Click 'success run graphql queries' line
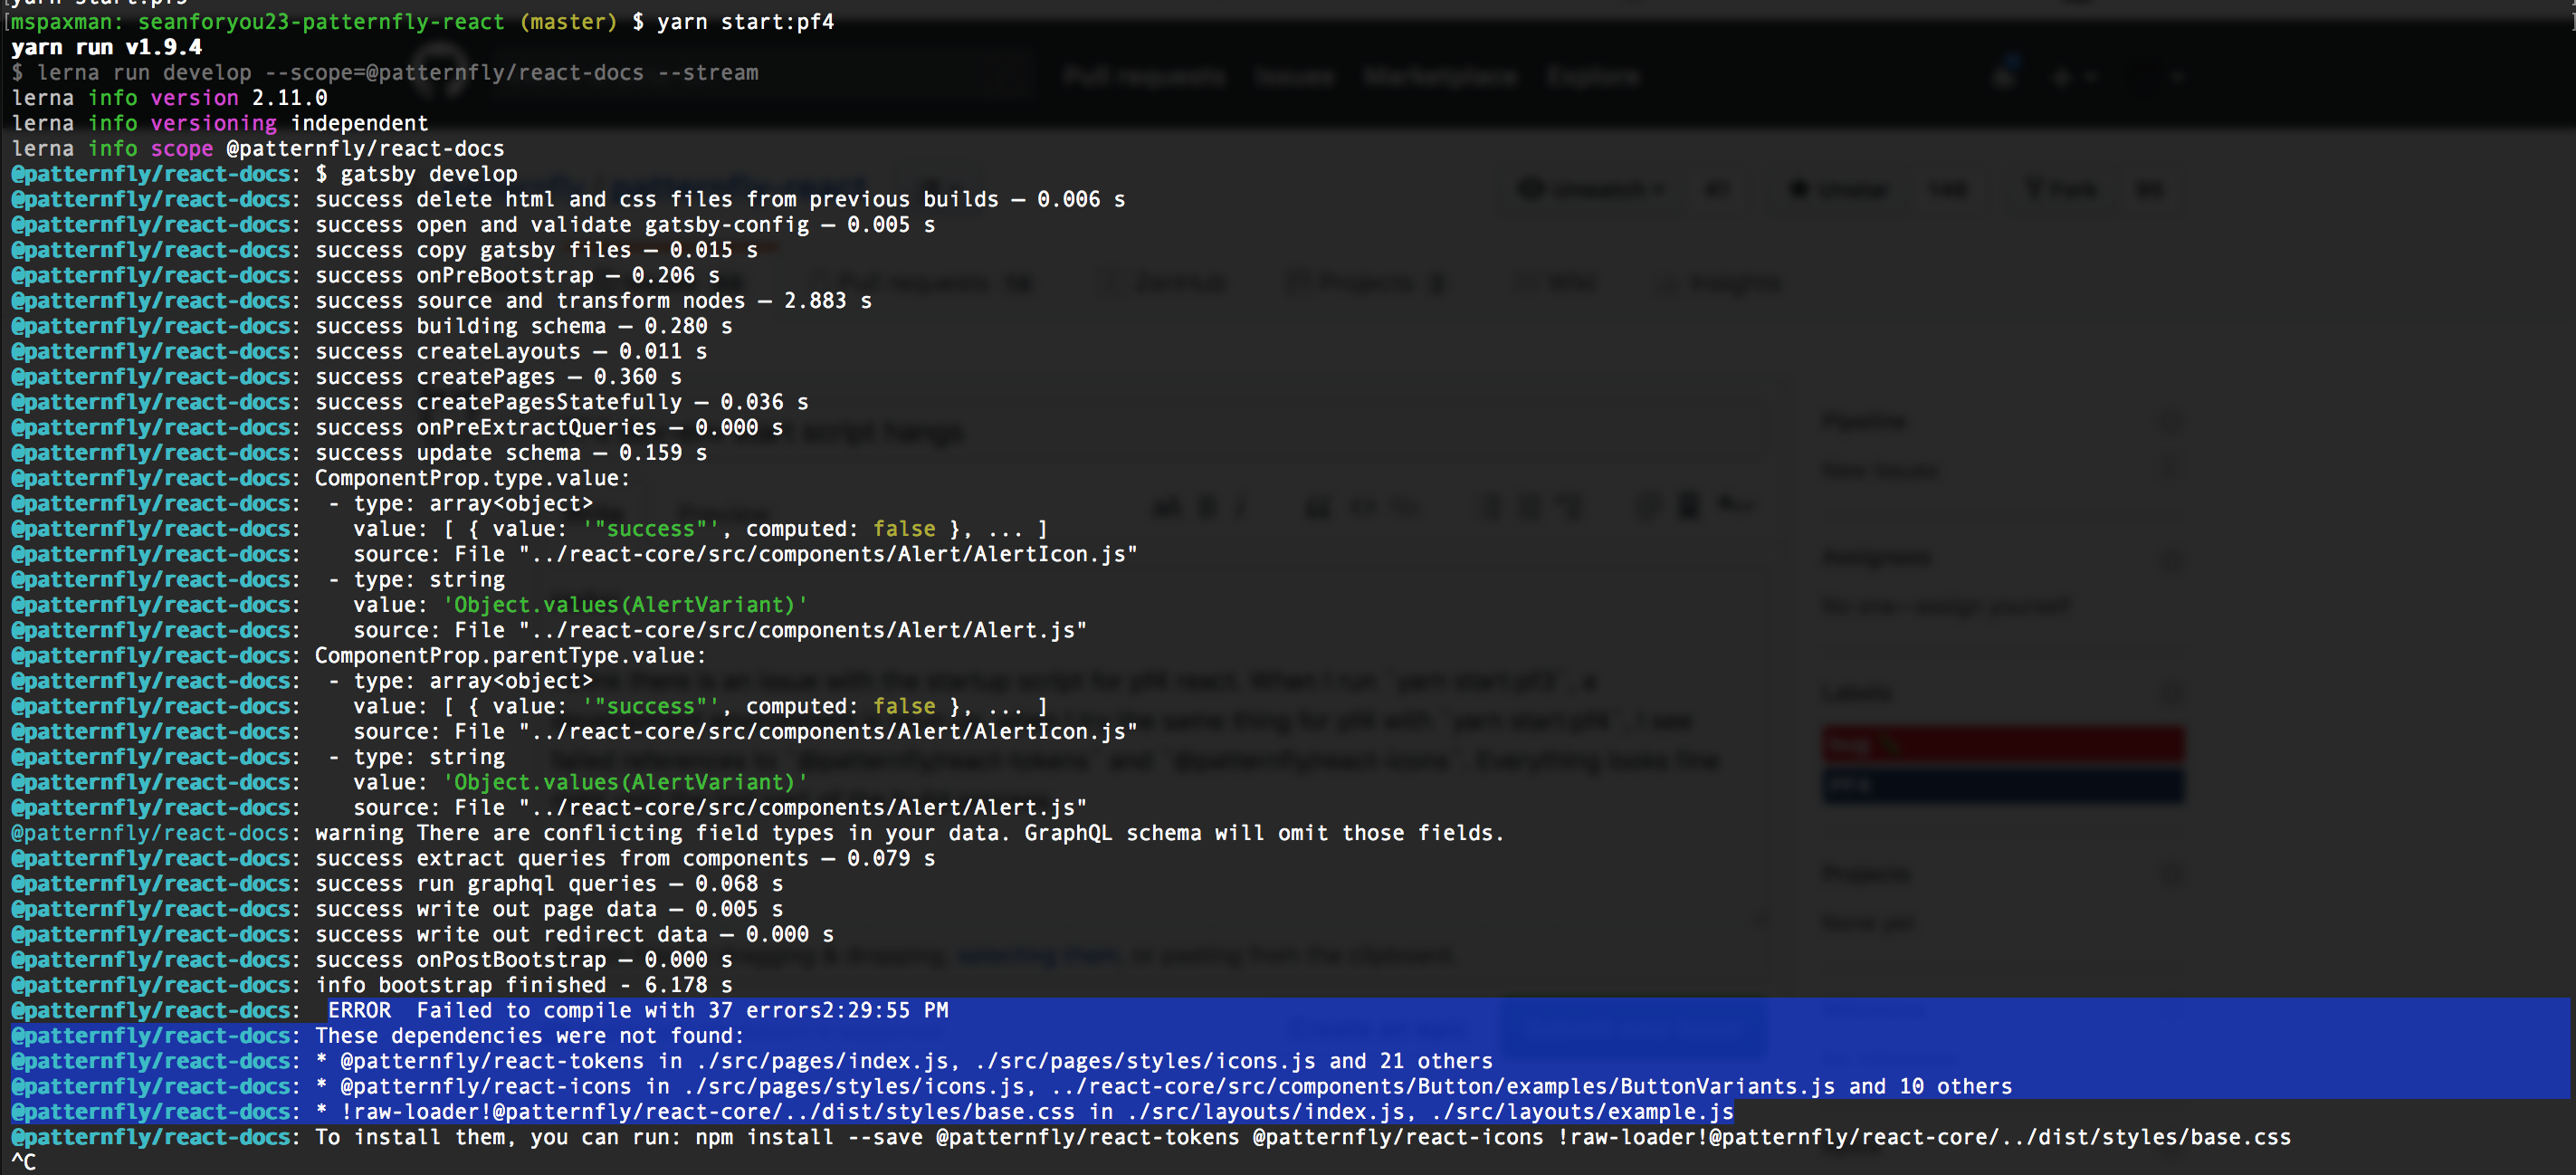The width and height of the screenshot is (2576, 1175). tap(398, 884)
